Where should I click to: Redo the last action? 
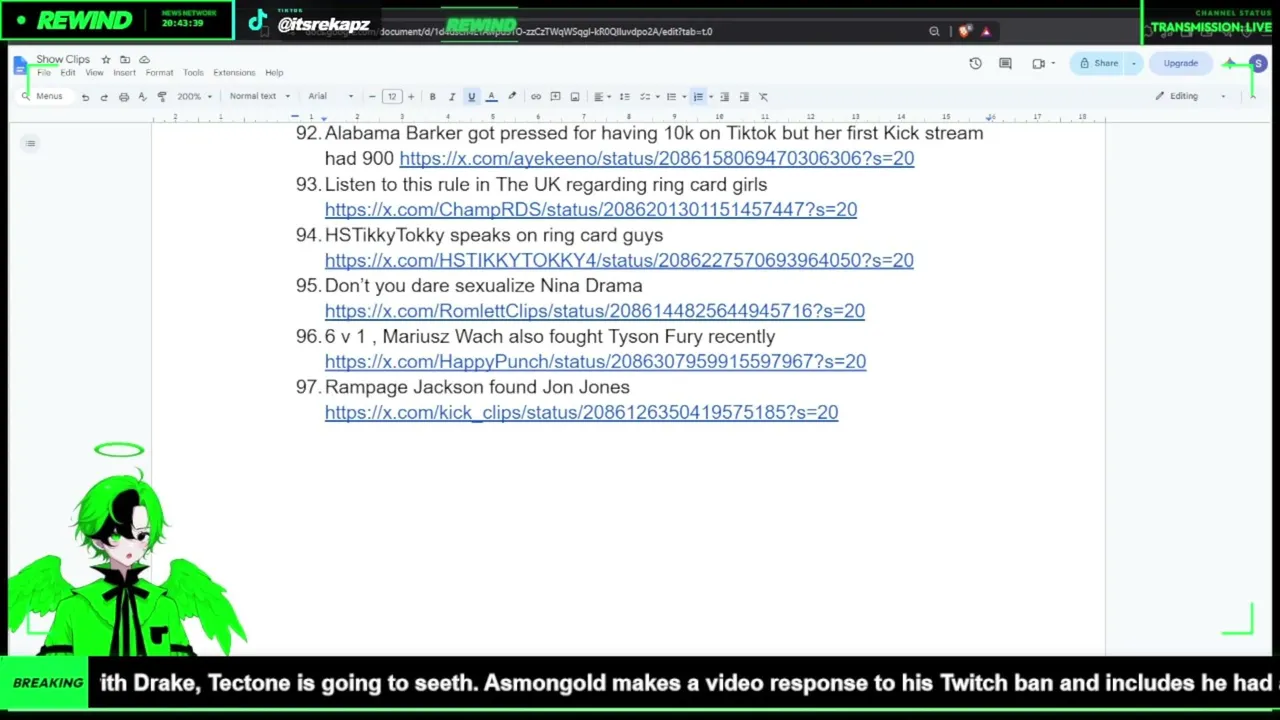coord(104,97)
